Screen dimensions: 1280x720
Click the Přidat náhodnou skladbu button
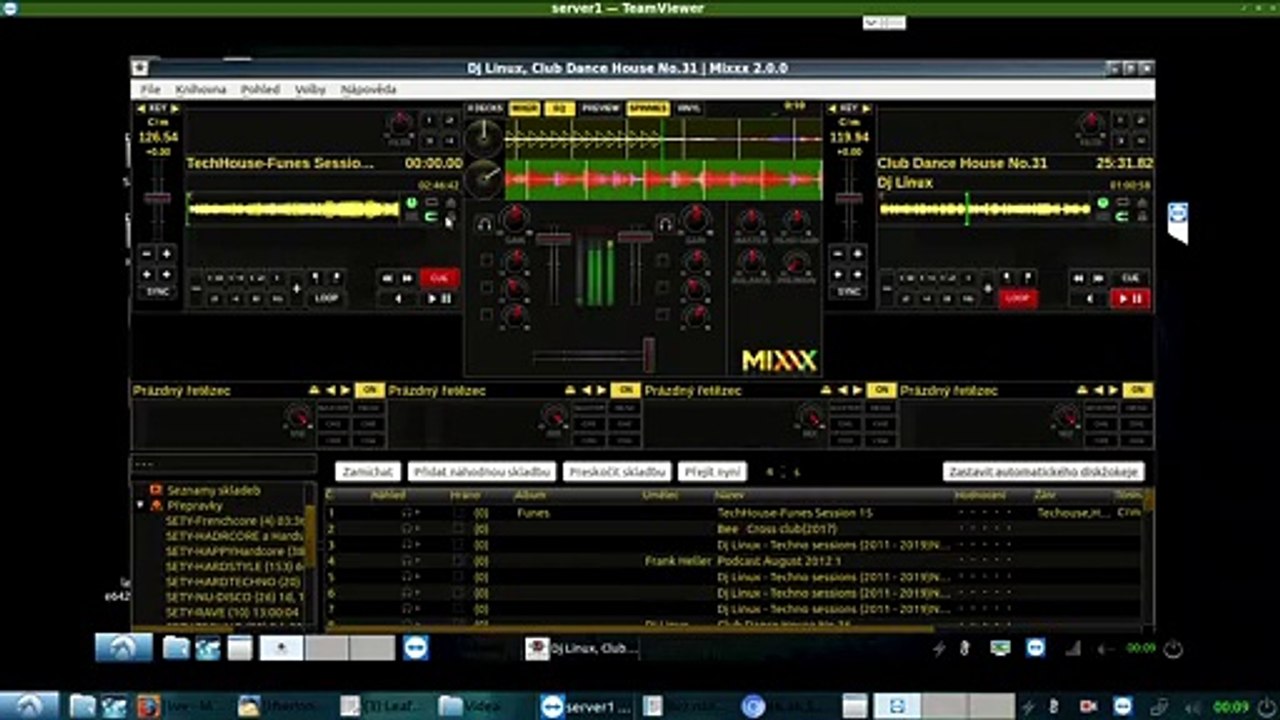[480, 471]
